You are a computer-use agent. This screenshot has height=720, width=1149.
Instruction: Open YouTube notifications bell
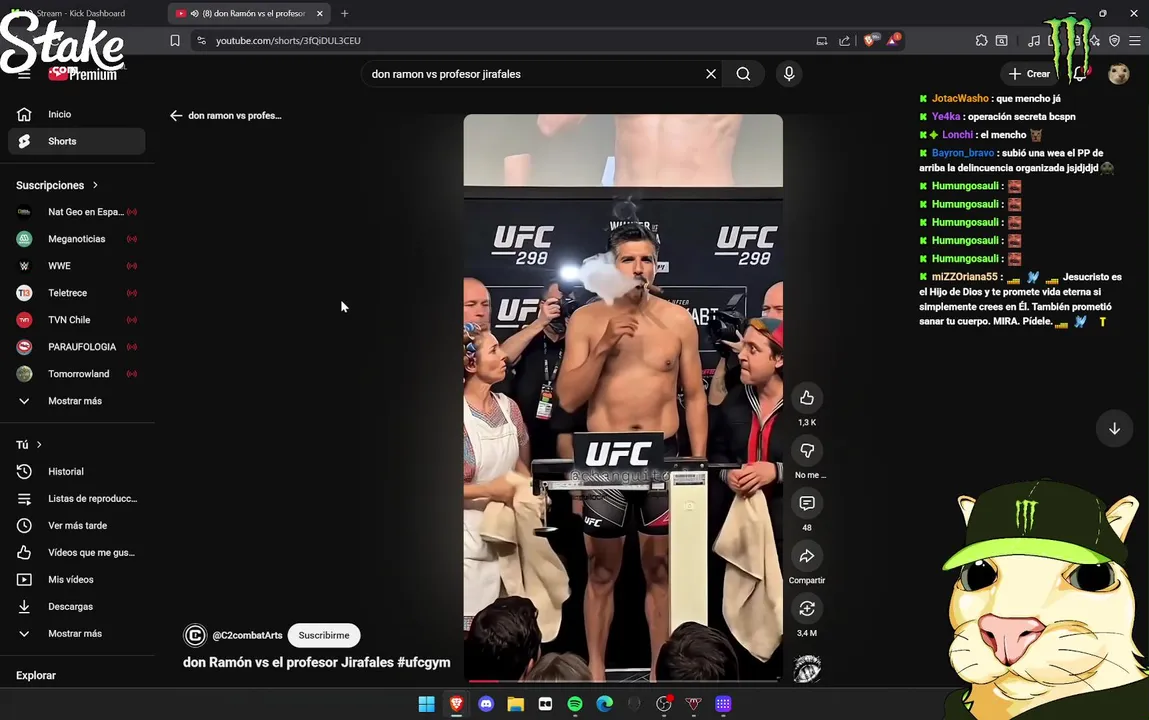1081,74
